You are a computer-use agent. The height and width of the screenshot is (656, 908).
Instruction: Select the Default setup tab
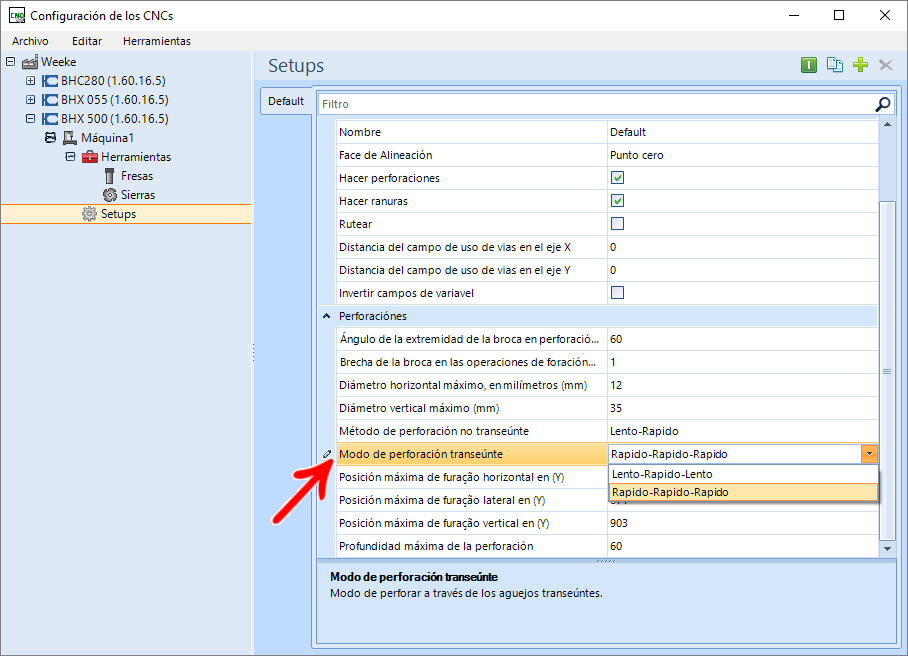286,101
